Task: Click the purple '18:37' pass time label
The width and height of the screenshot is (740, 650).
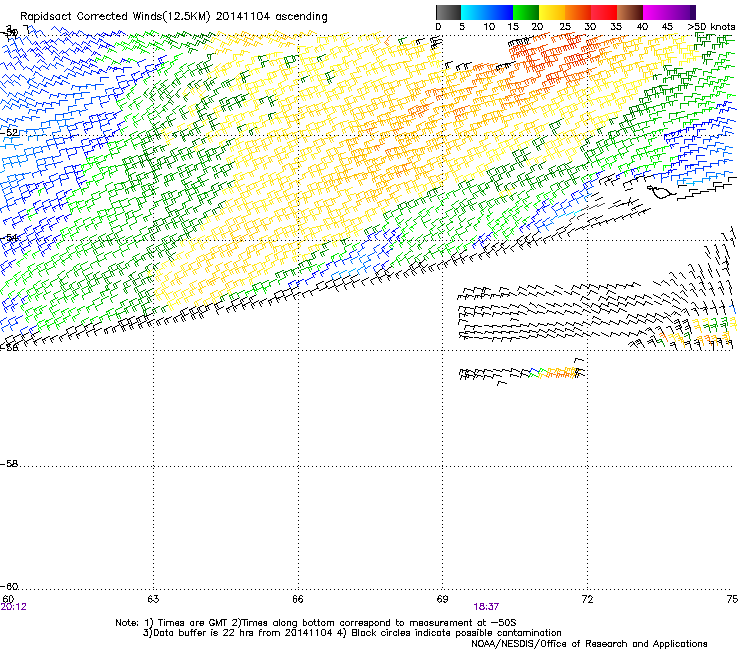Action: click(486, 607)
